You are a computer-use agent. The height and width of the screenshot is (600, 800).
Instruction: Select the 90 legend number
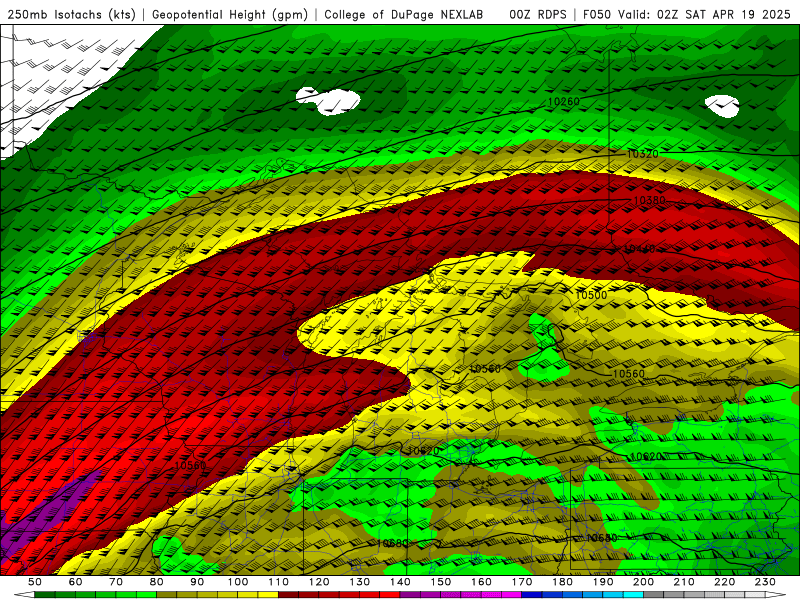coord(197,582)
